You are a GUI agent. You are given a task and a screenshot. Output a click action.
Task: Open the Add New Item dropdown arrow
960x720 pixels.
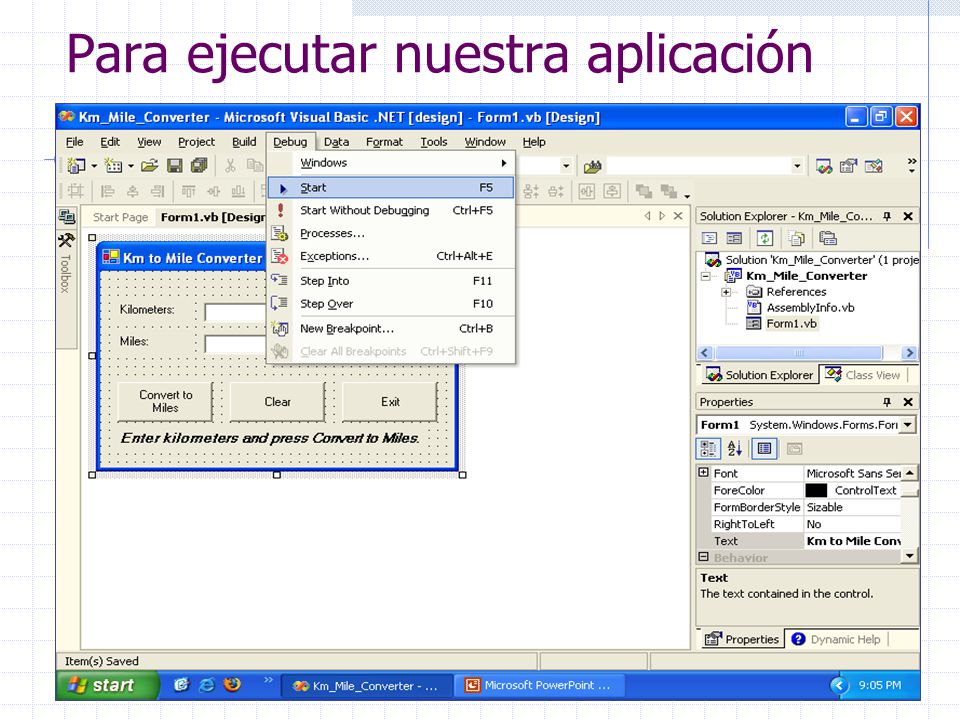131,166
